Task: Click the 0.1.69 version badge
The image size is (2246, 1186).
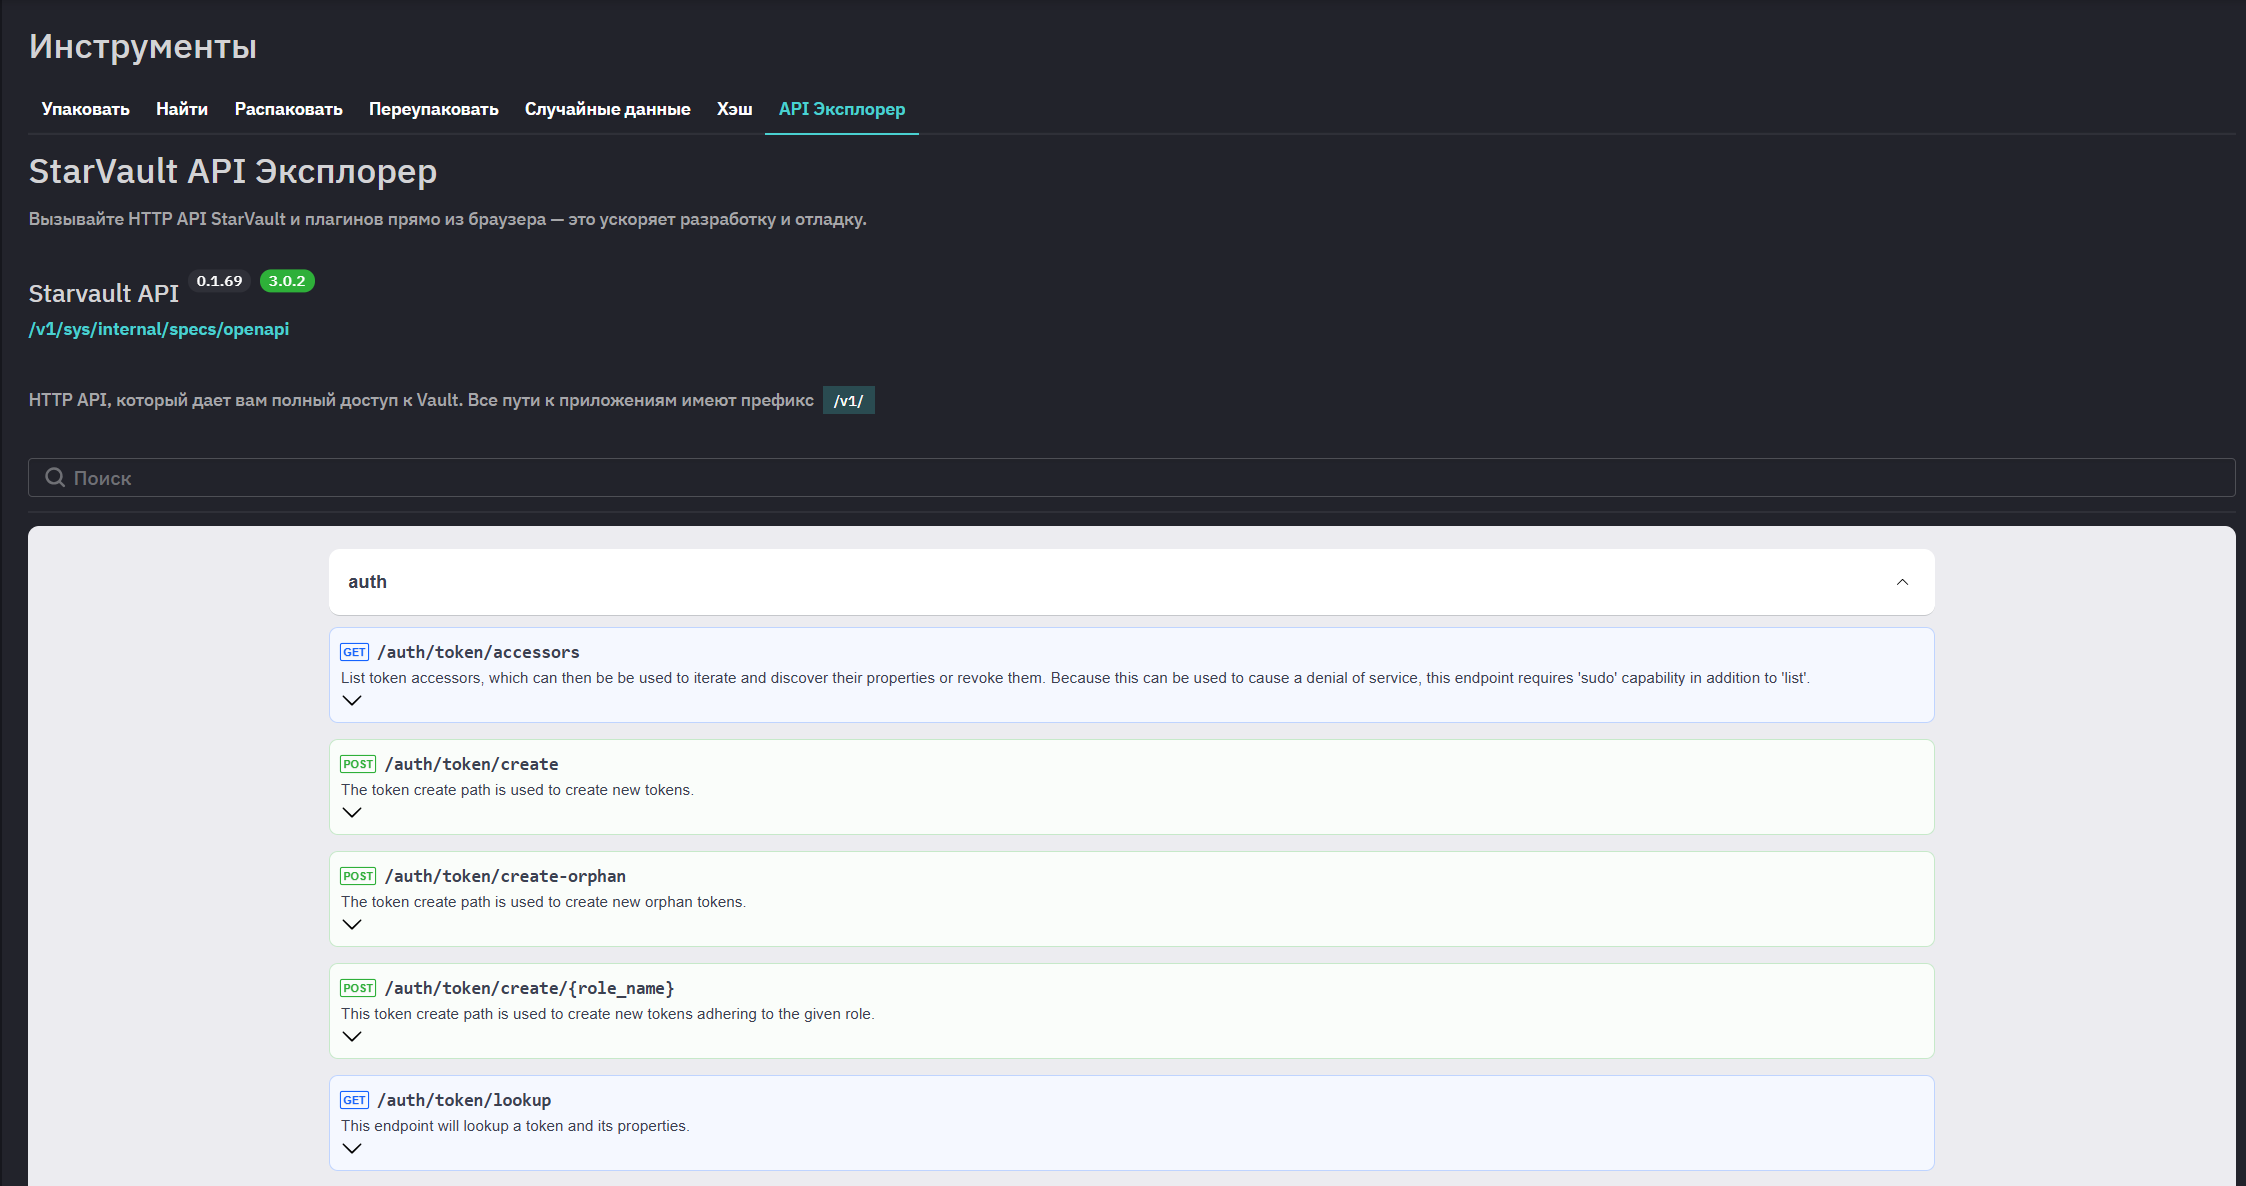Action: (219, 281)
